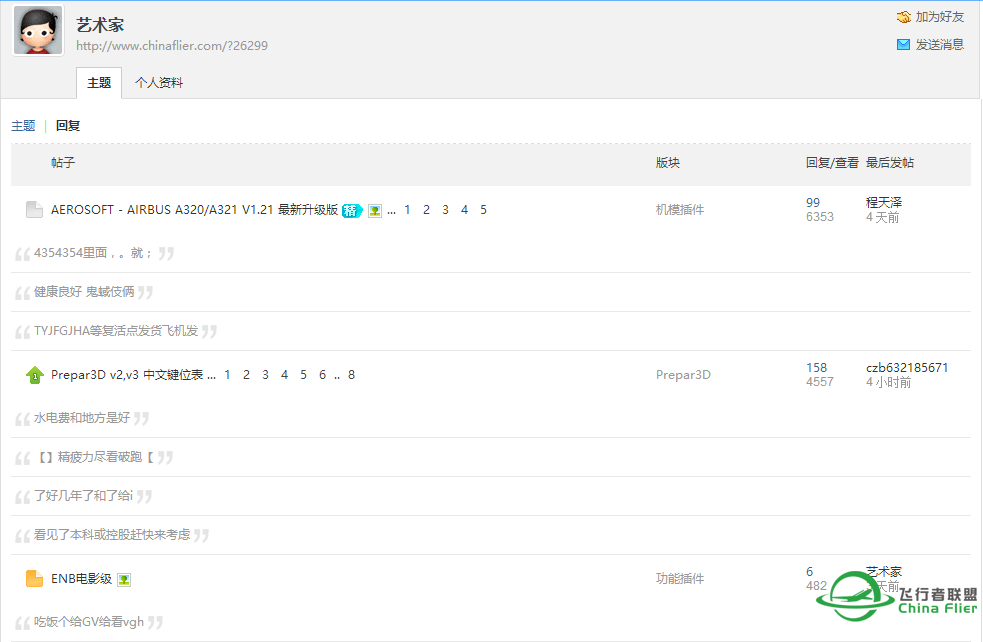Open reply quote 水电费和地方是好
Screen dimensions: 983x642
82,418
